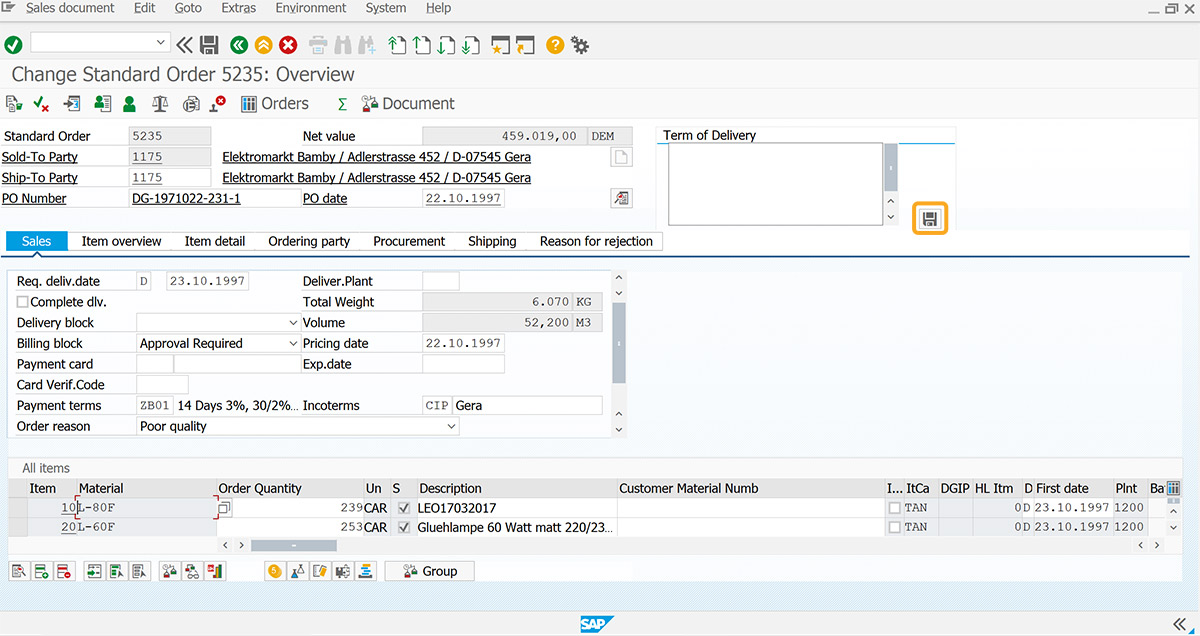The height and width of the screenshot is (636, 1200).
Task: Click the Card Verif.Code input field
Action: 162,385
